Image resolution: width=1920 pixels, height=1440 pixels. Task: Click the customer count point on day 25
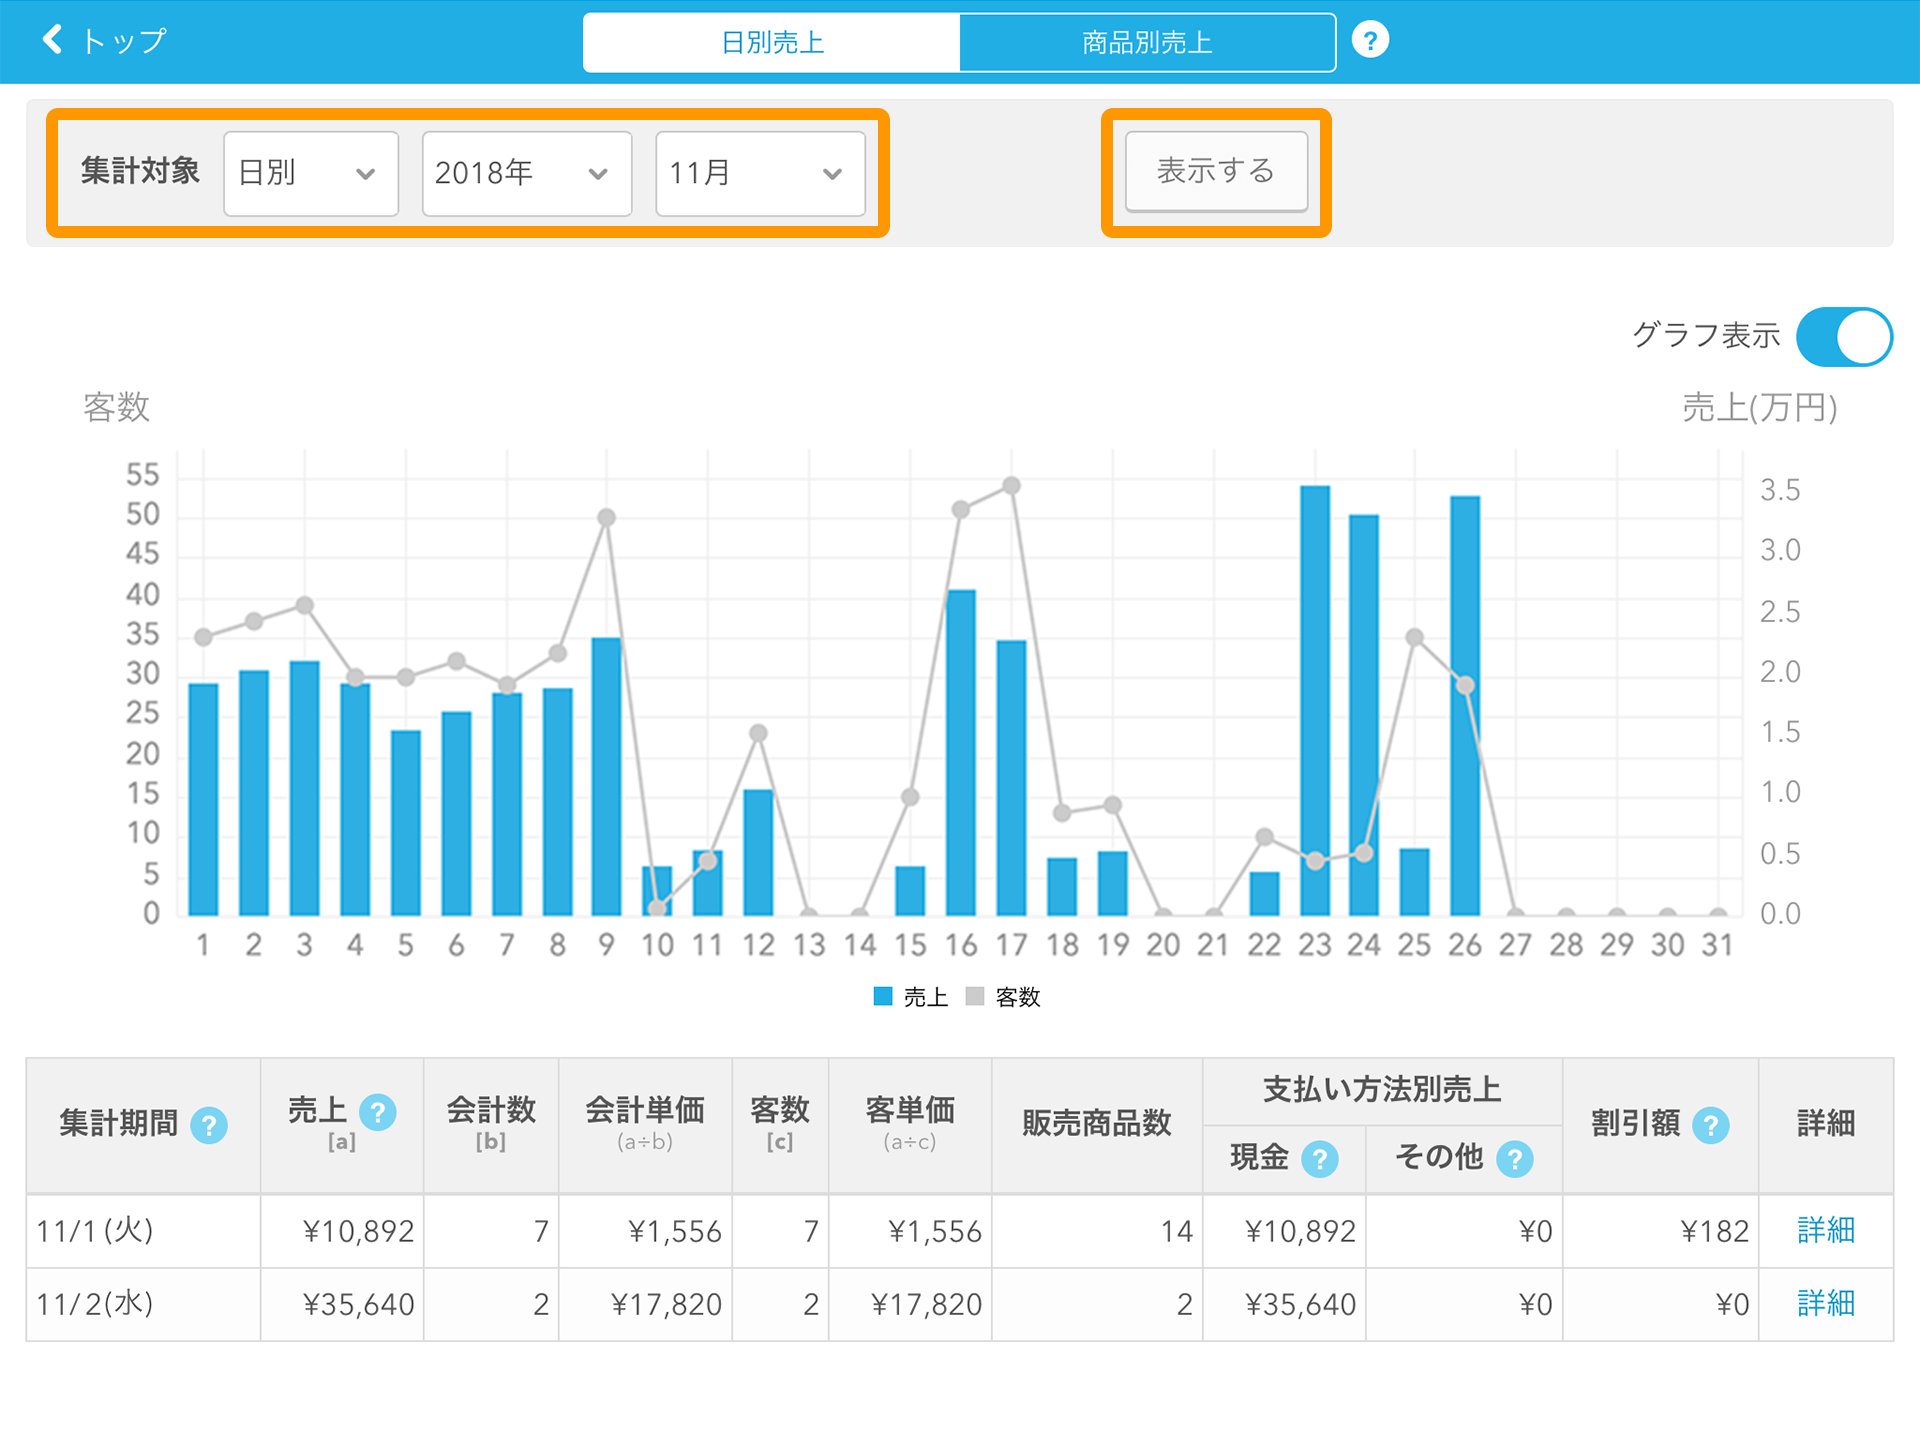(x=1414, y=637)
